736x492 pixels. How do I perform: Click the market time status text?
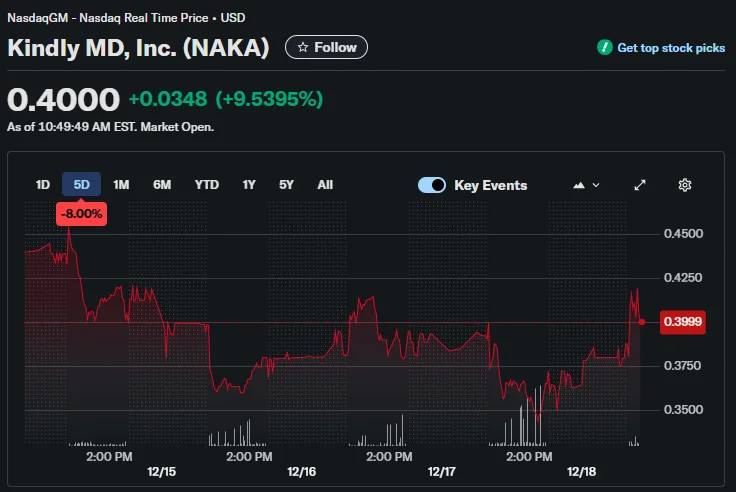coord(110,127)
